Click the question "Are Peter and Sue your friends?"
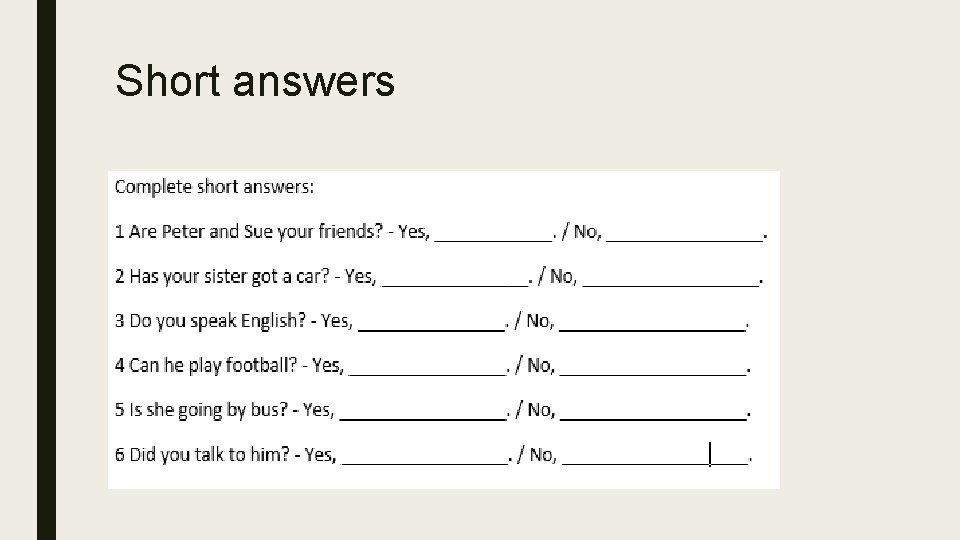The width and height of the screenshot is (960, 540). [x=255, y=232]
